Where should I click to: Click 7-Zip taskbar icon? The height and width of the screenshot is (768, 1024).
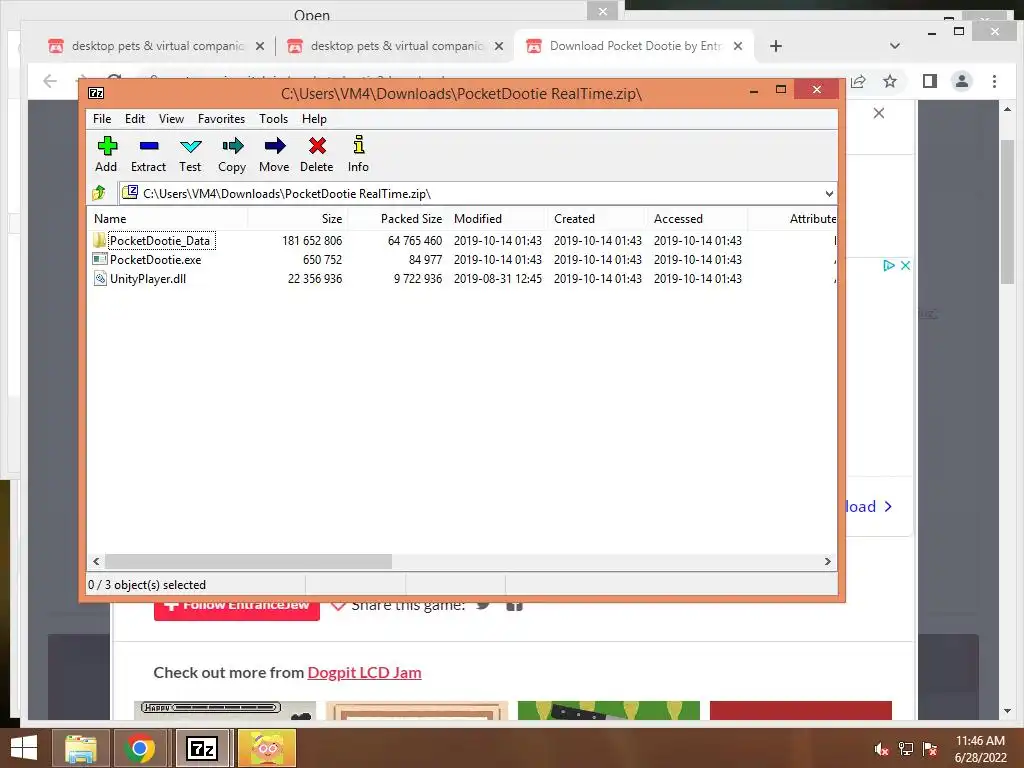point(202,748)
